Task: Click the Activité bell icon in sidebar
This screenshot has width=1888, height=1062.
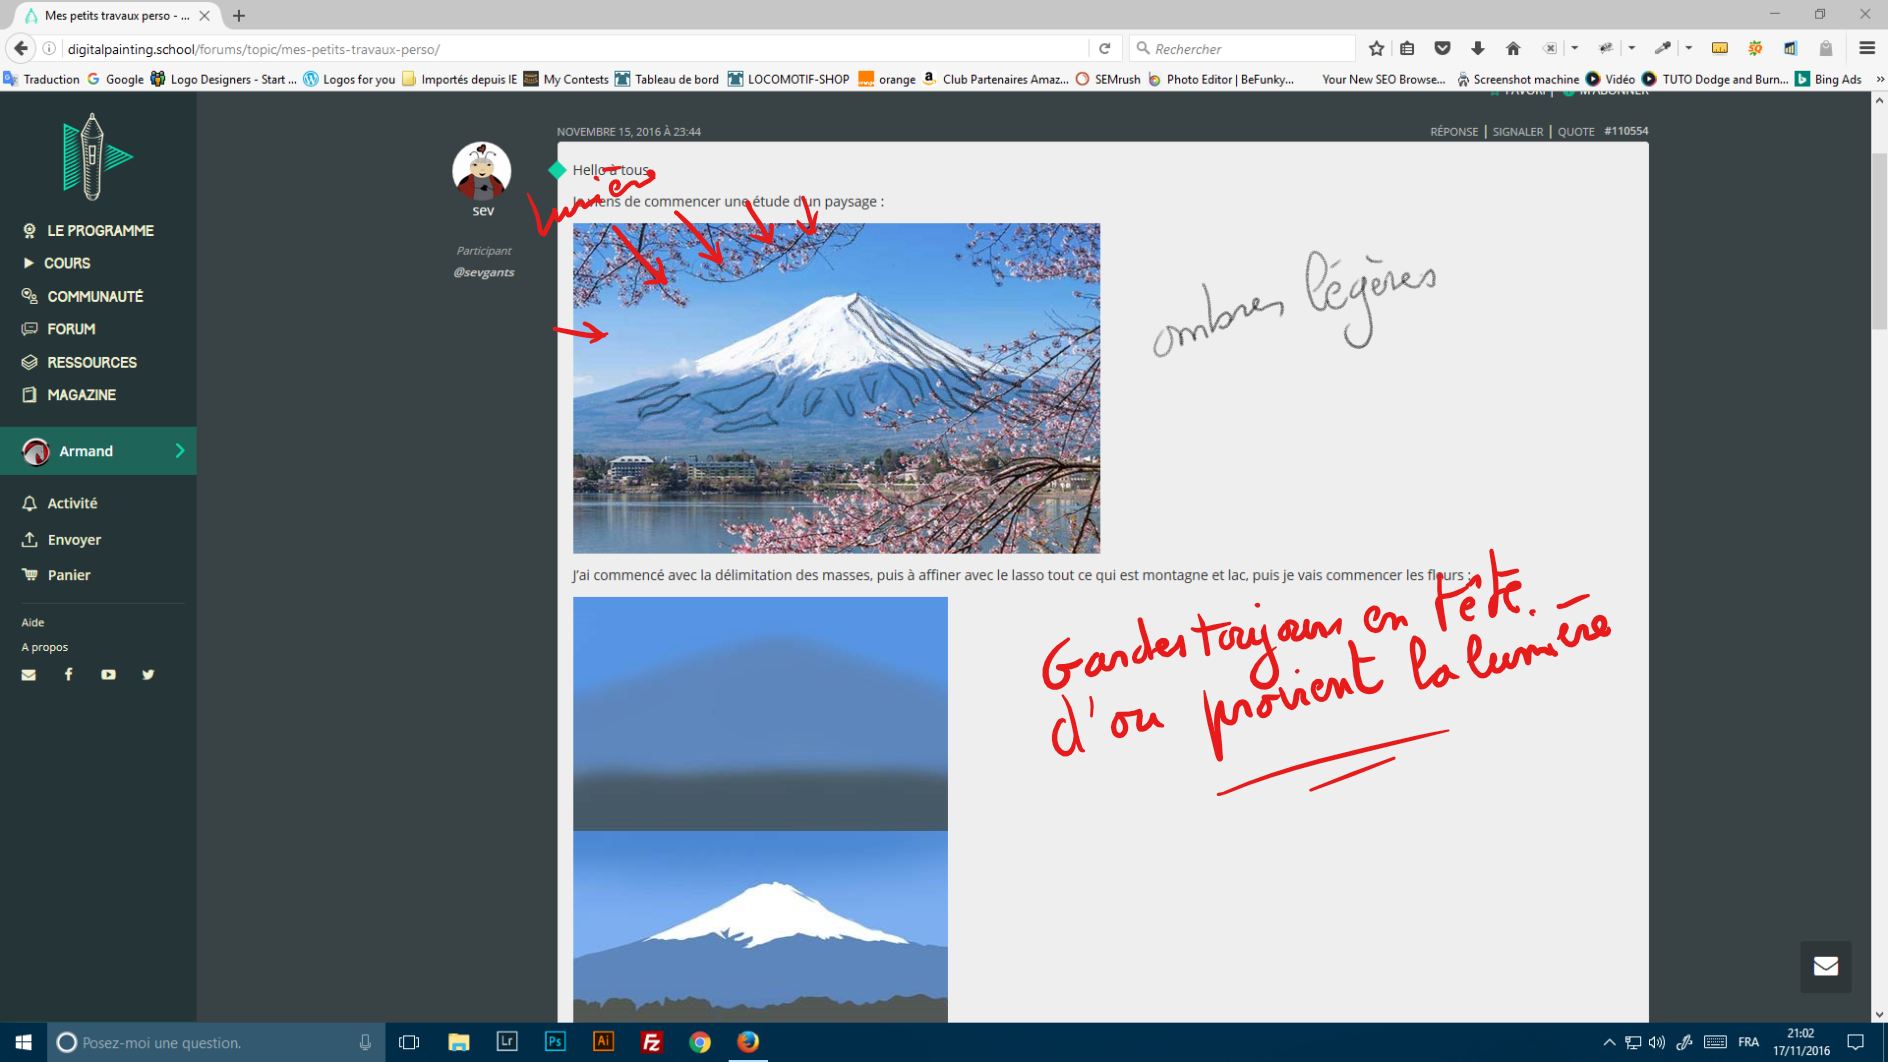Action: [30, 503]
